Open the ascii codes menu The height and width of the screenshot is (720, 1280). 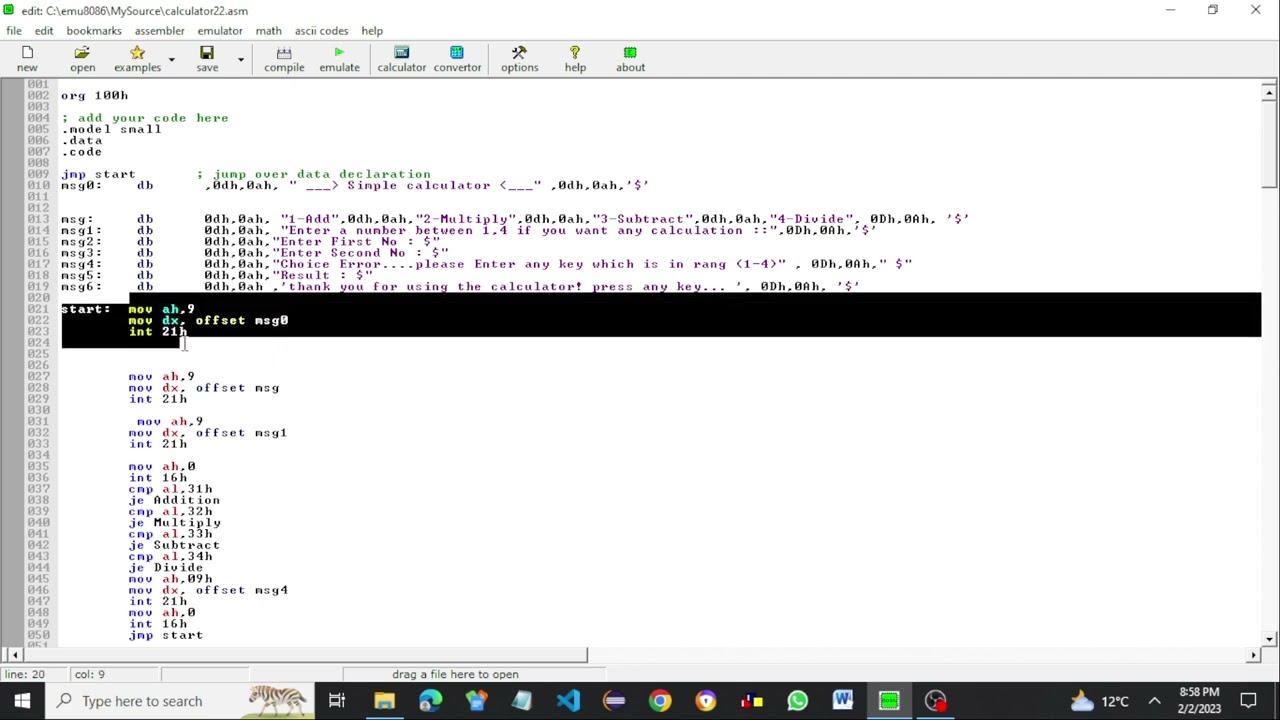pyautogui.click(x=321, y=31)
